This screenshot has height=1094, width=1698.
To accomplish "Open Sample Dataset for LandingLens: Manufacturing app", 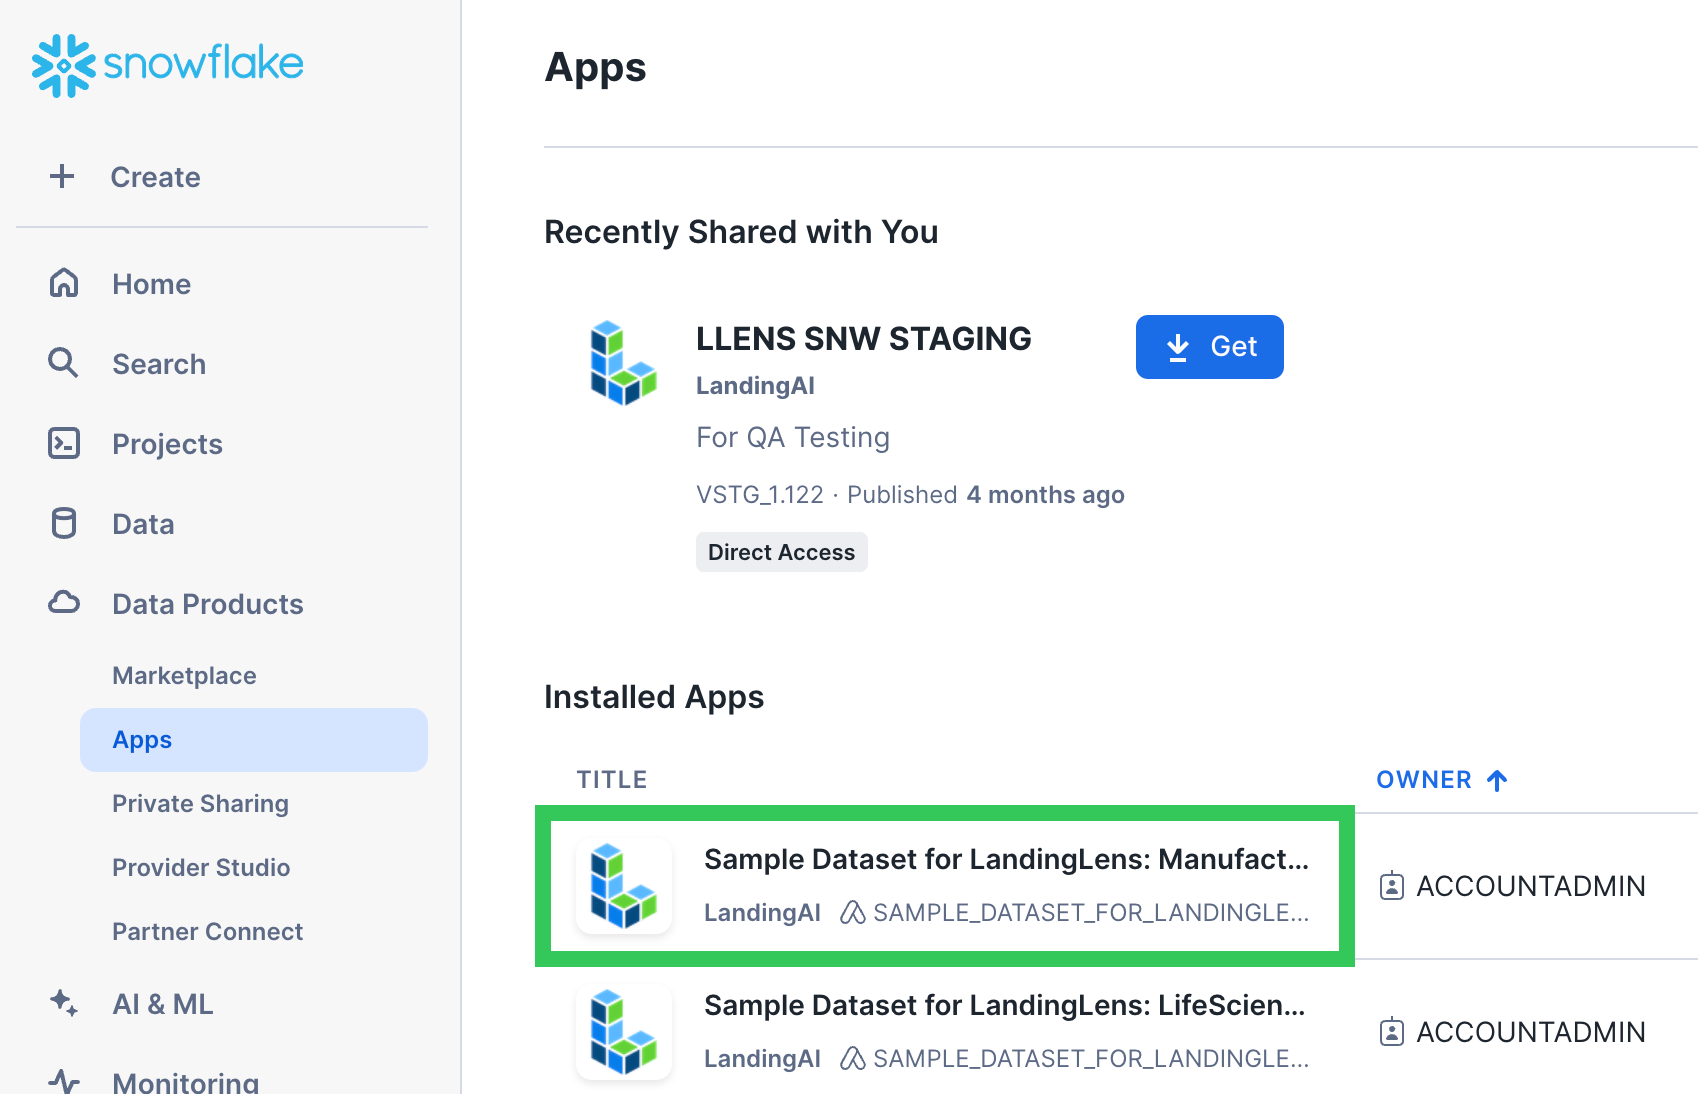I will [x=1005, y=860].
